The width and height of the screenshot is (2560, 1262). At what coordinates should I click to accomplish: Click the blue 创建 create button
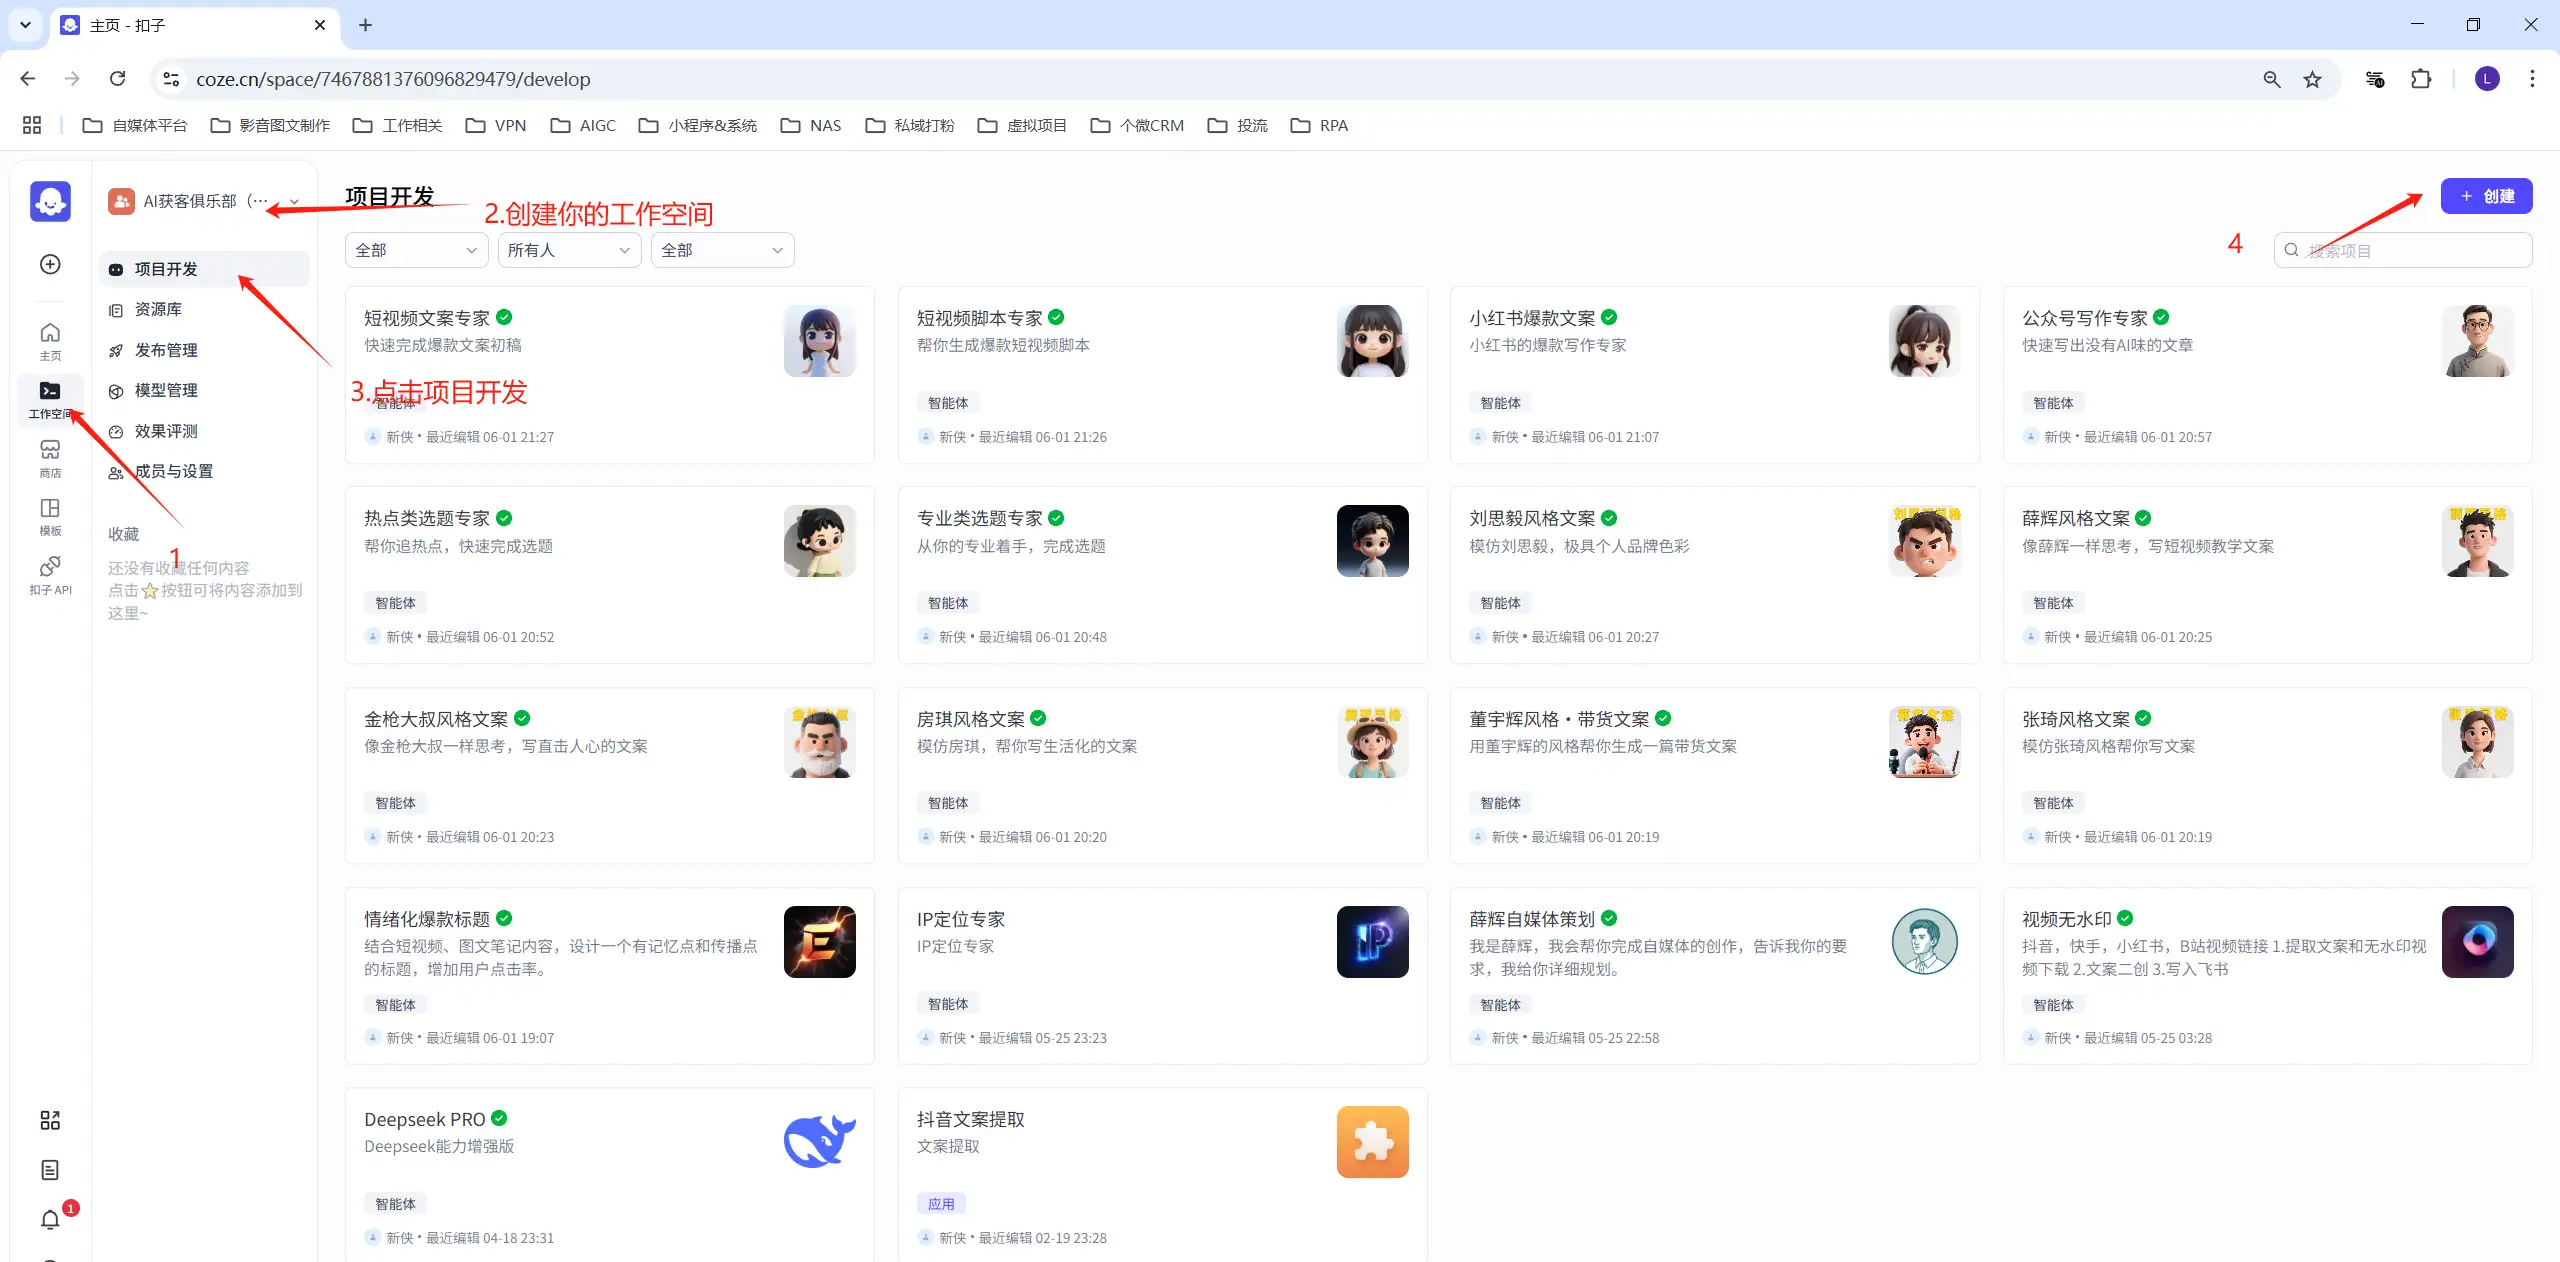point(2486,196)
